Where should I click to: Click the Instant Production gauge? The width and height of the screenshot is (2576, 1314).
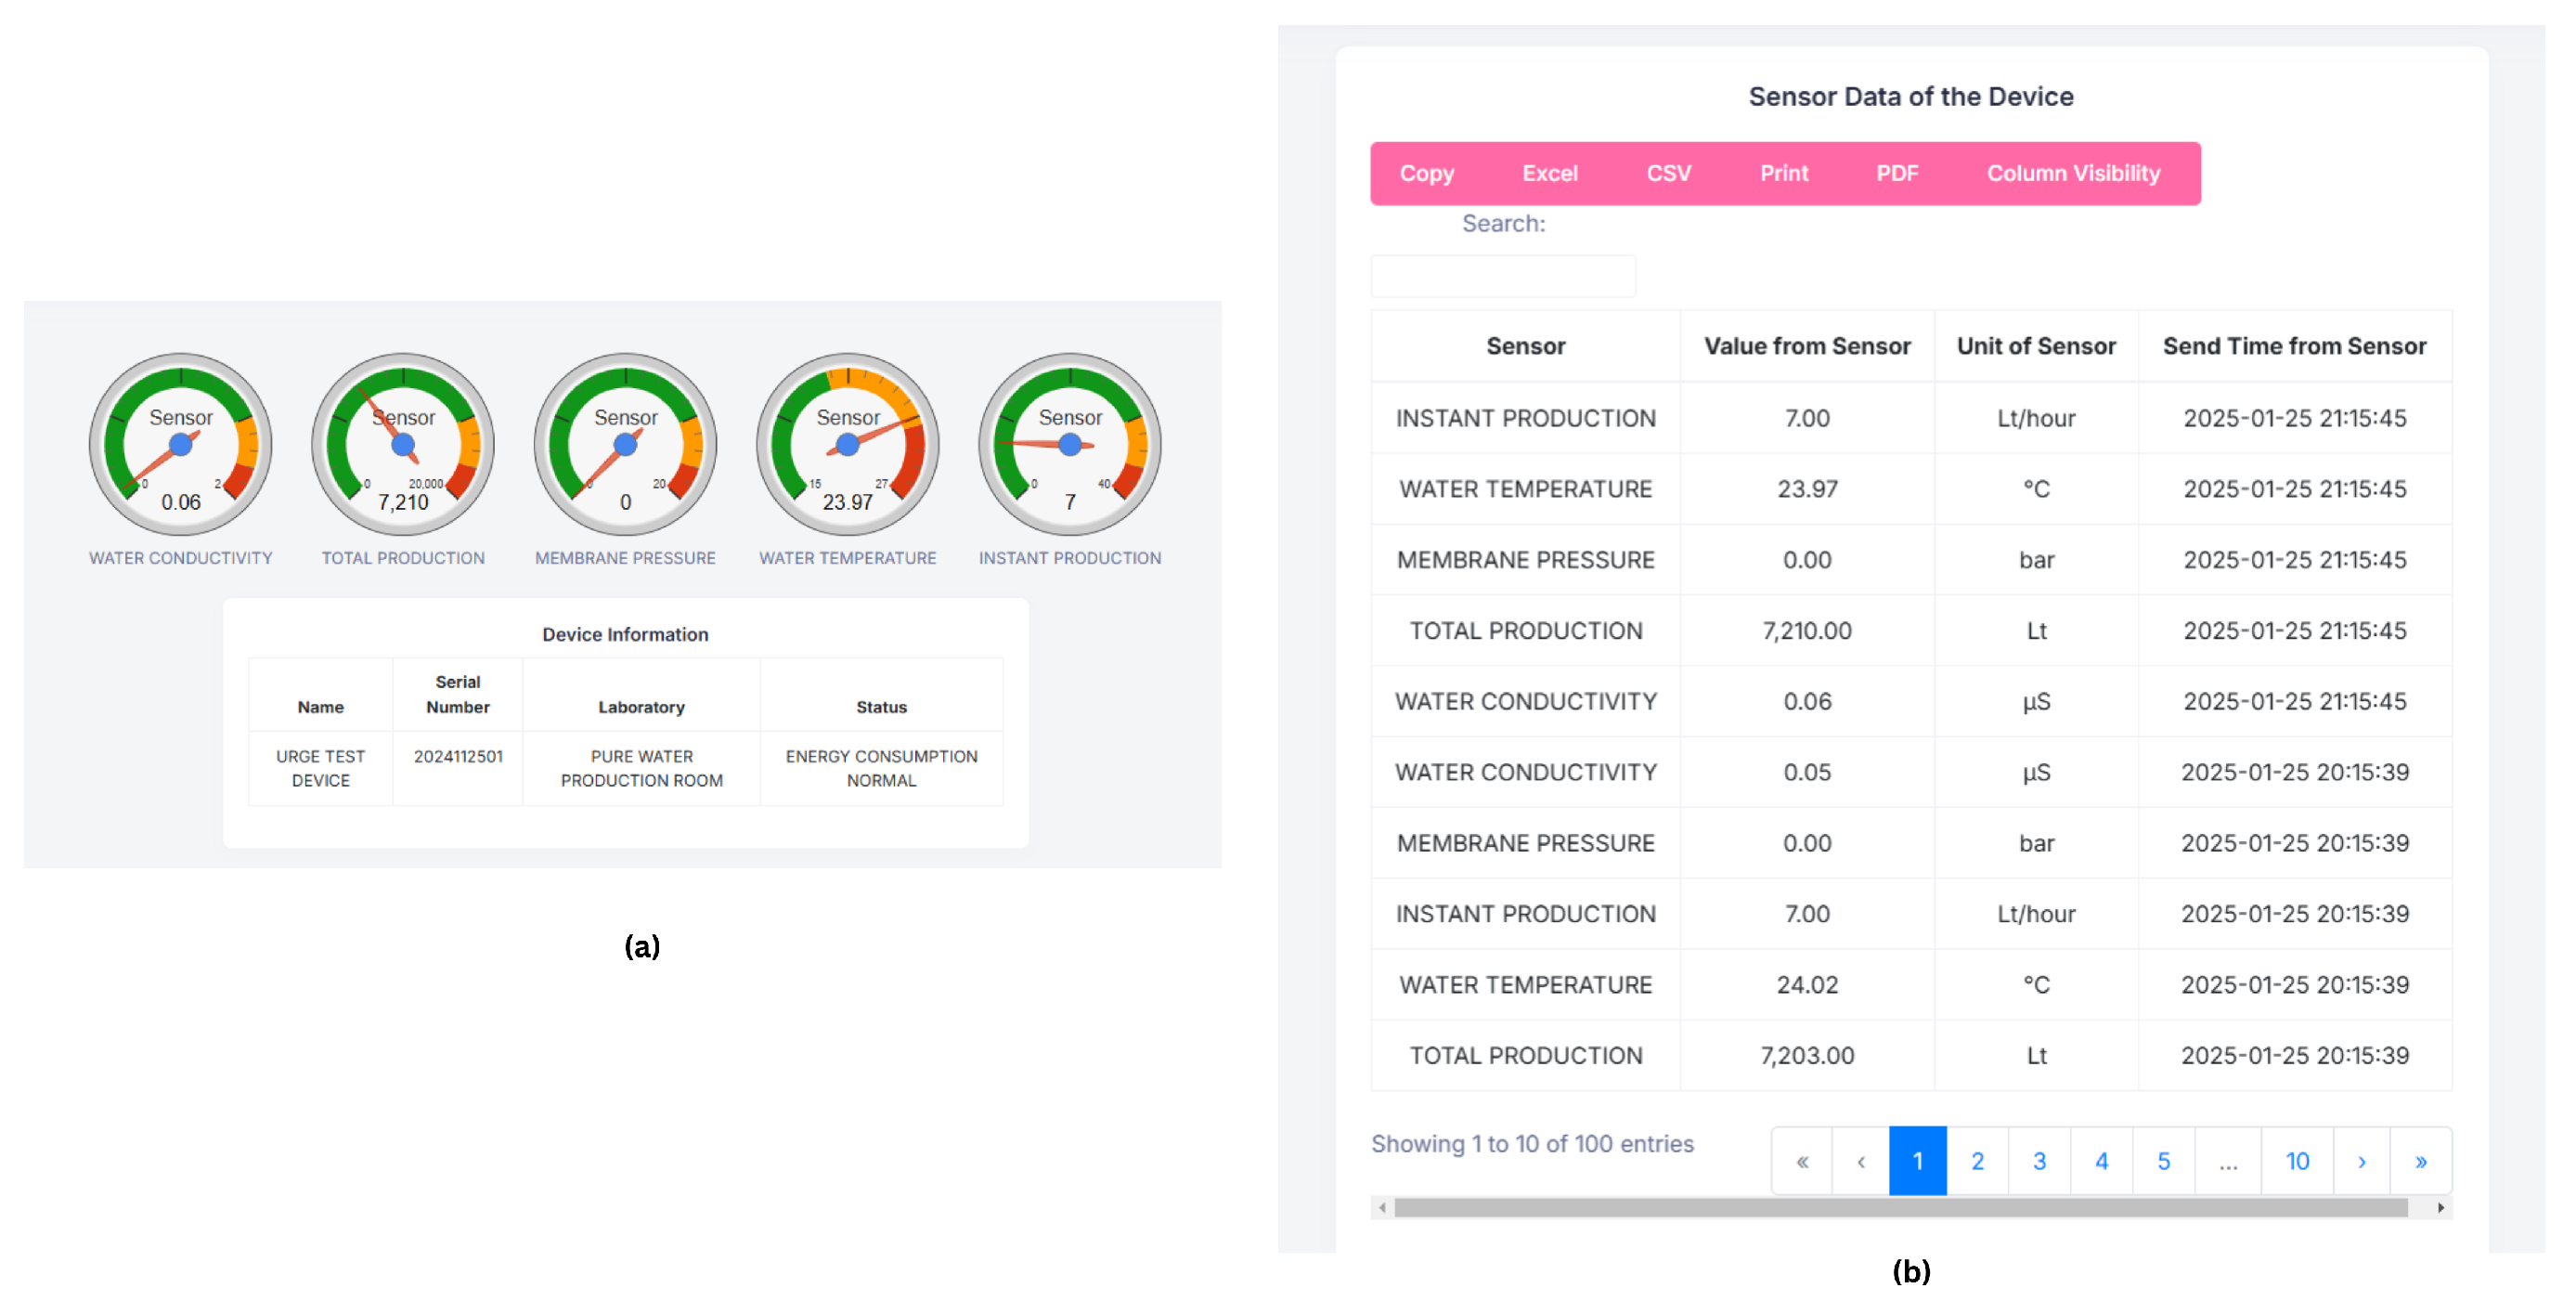(1069, 445)
